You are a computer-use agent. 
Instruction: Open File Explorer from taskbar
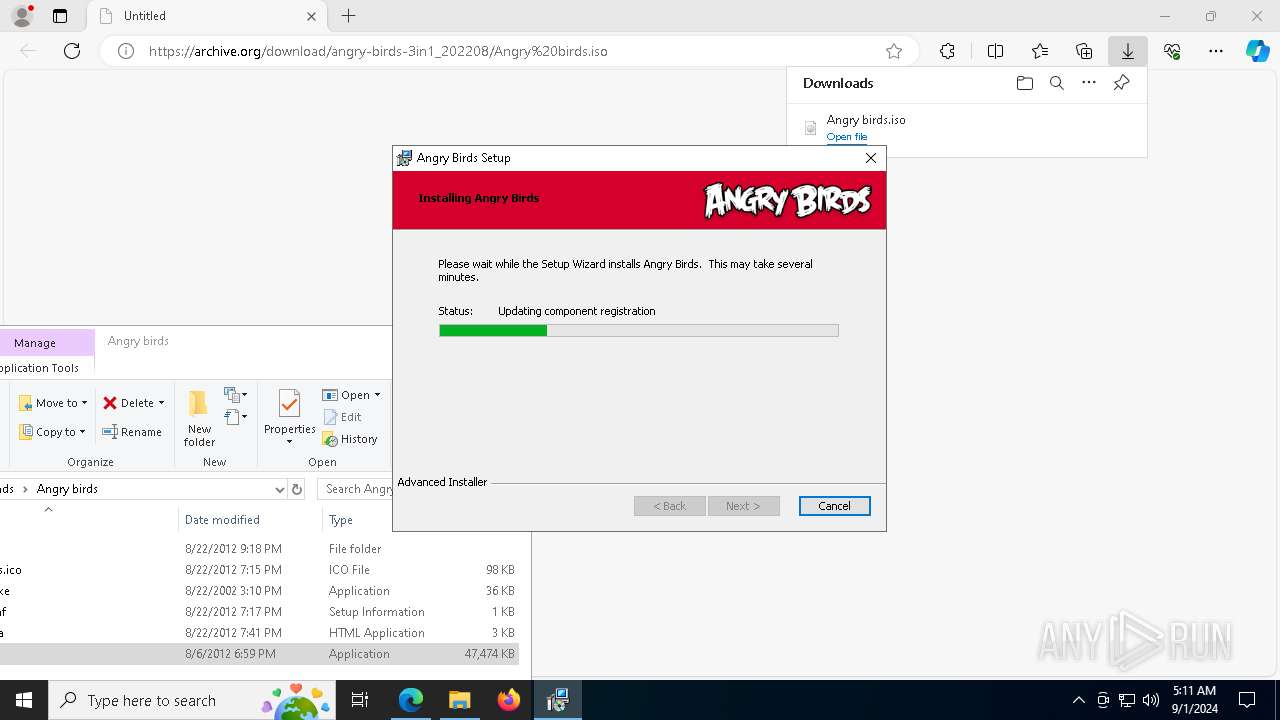coord(459,700)
